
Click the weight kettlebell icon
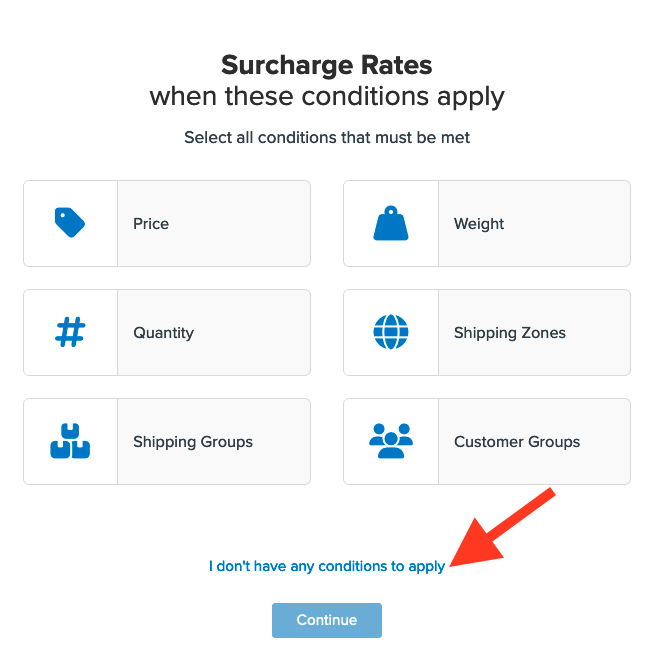coord(391,223)
